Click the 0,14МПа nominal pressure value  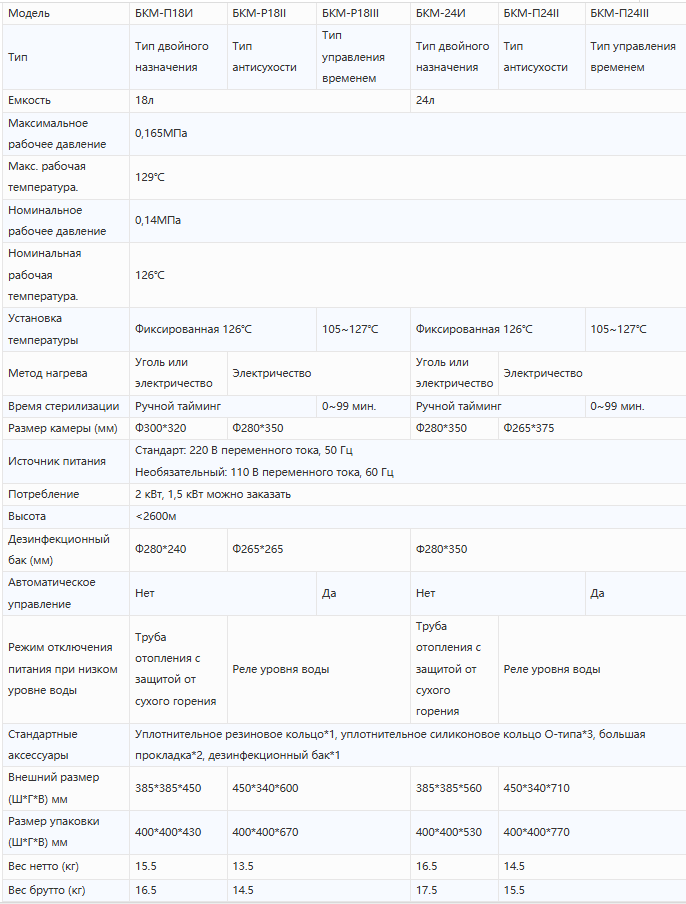coord(158,220)
